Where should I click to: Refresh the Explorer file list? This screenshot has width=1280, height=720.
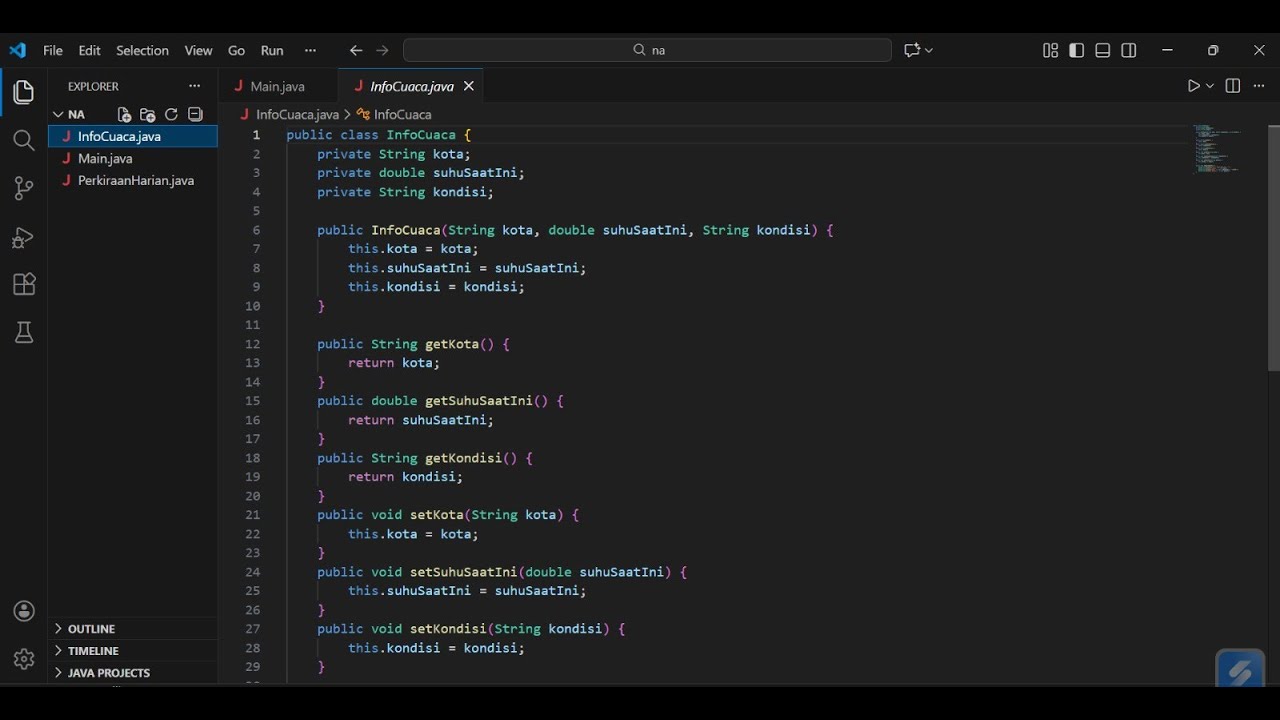coord(171,114)
